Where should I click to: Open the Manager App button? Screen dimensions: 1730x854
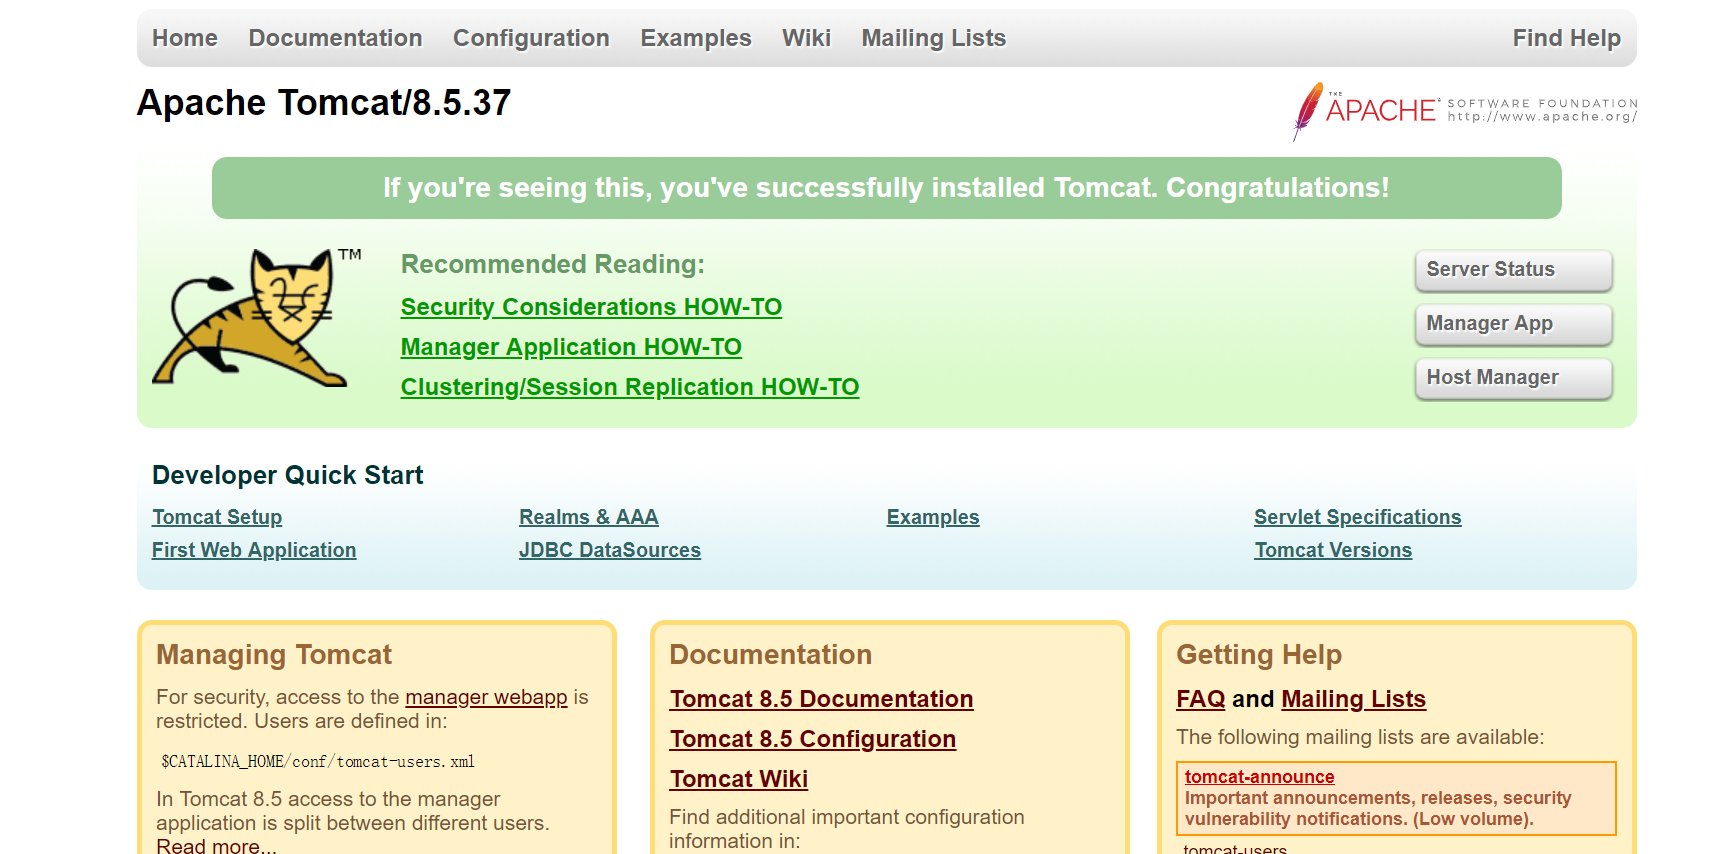tap(1513, 324)
